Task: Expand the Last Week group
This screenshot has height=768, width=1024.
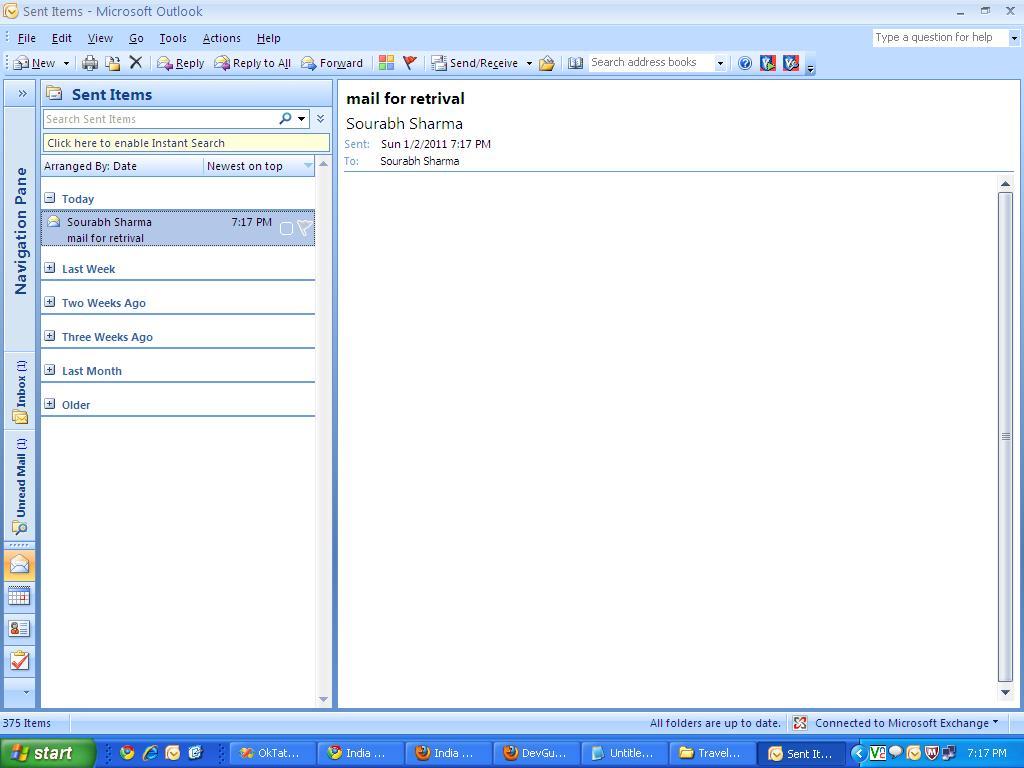Action: pos(50,268)
